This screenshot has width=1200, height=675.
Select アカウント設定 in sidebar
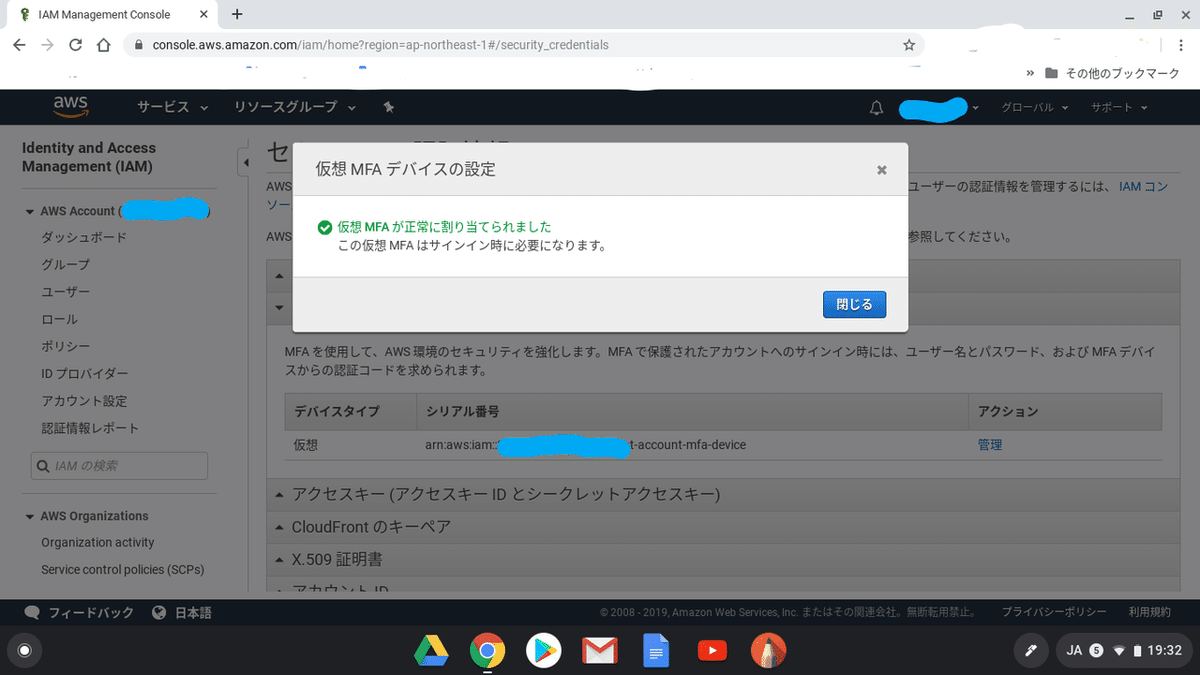(84, 401)
